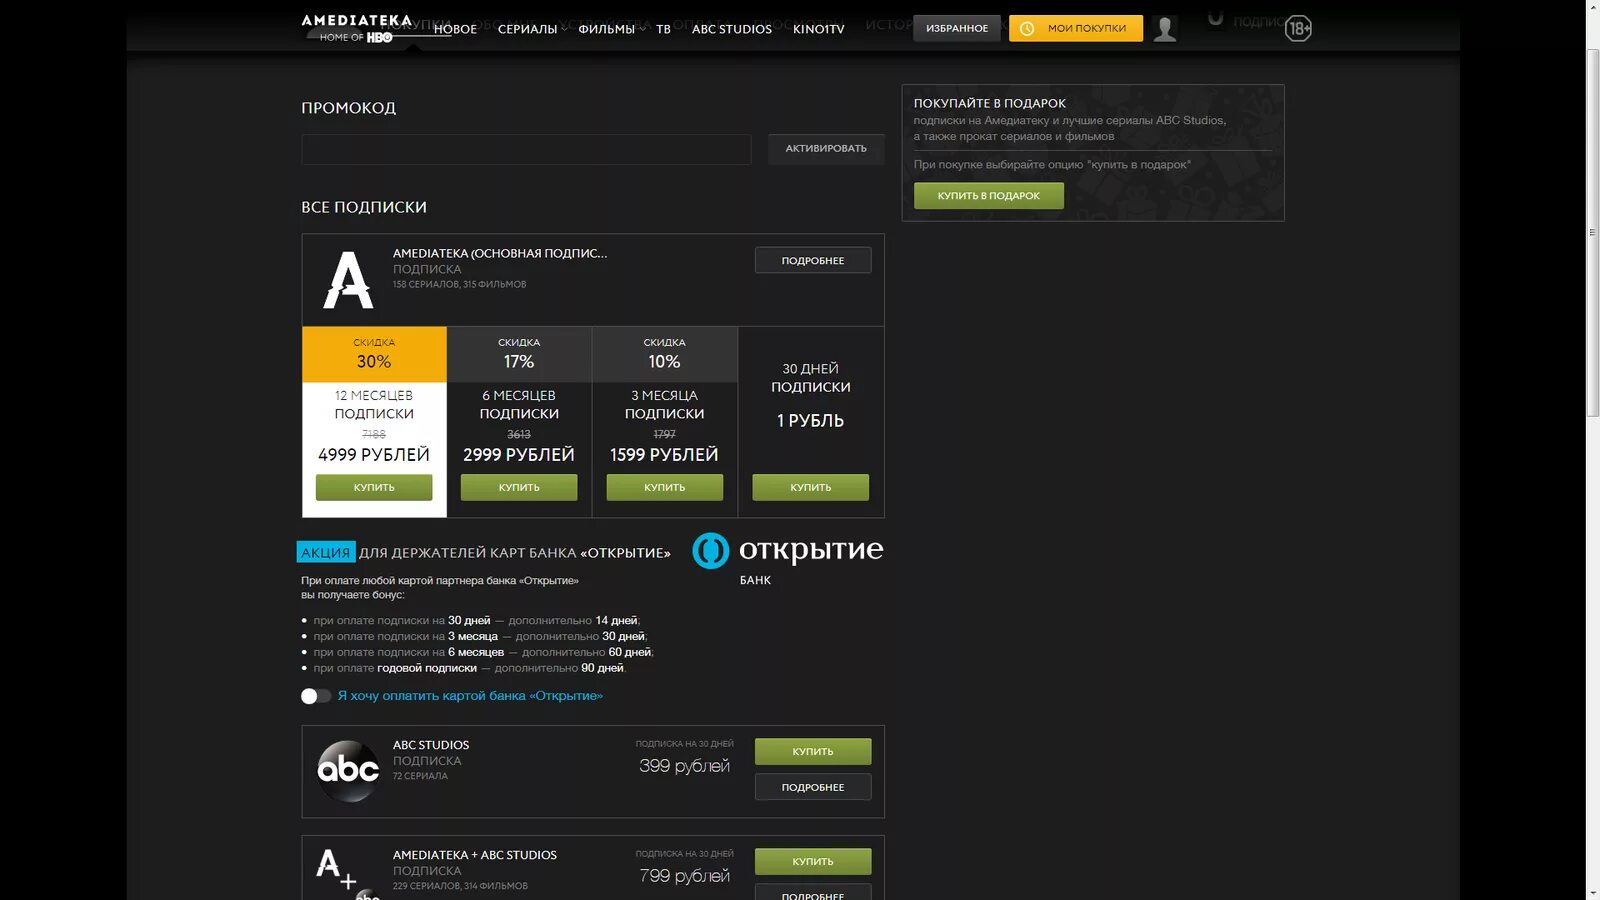Click the 'Покупайте в подарок' heading
Image resolution: width=1600 pixels, height=900 pixels.
pyautogui.click(x=990, y=103)
